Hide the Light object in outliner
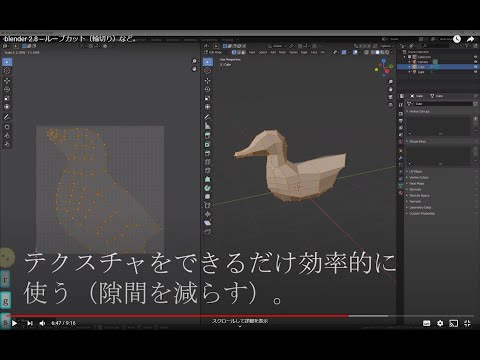 click(x=475, y=72)
